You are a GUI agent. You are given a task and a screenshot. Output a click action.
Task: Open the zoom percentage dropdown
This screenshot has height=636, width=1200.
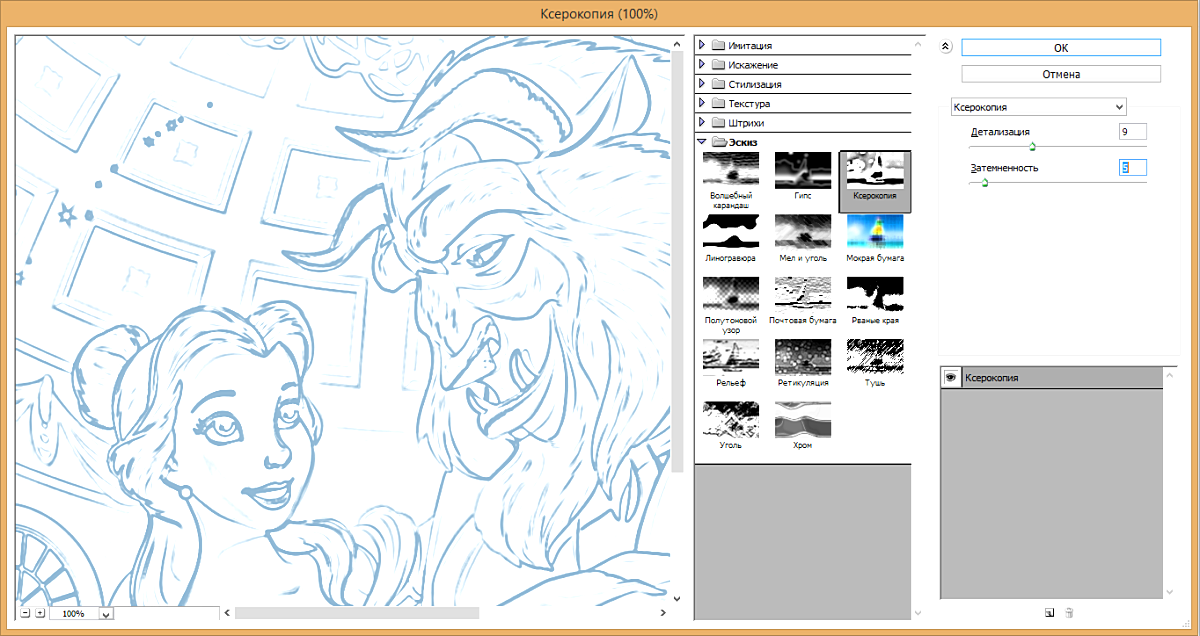click(x=106, y=614)
